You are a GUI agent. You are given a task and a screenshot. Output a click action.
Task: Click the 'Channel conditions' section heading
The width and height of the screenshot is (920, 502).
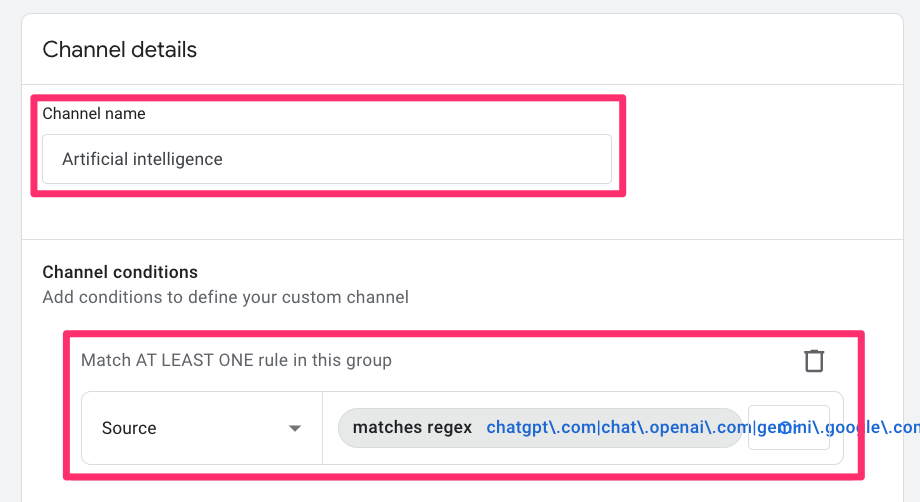pos(119,272)
